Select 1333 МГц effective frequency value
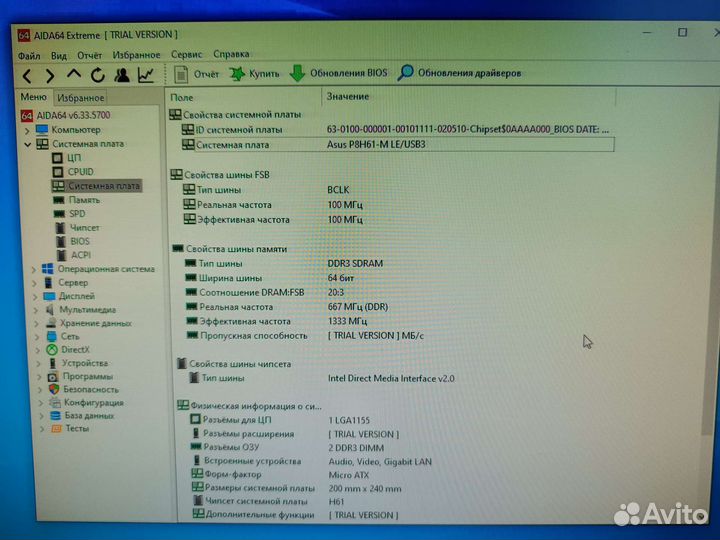This screenshot has width=720, height=540. pos(347,321)
